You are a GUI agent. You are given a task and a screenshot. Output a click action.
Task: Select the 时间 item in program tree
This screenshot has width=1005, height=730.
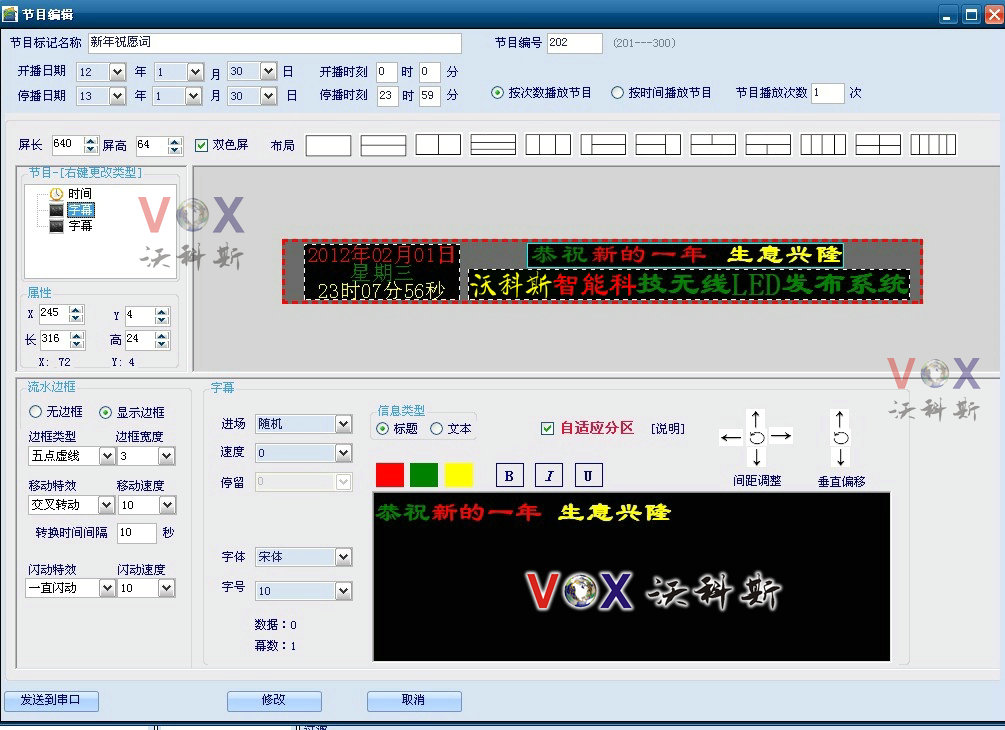pyautogui.click(x=80, y=194)
